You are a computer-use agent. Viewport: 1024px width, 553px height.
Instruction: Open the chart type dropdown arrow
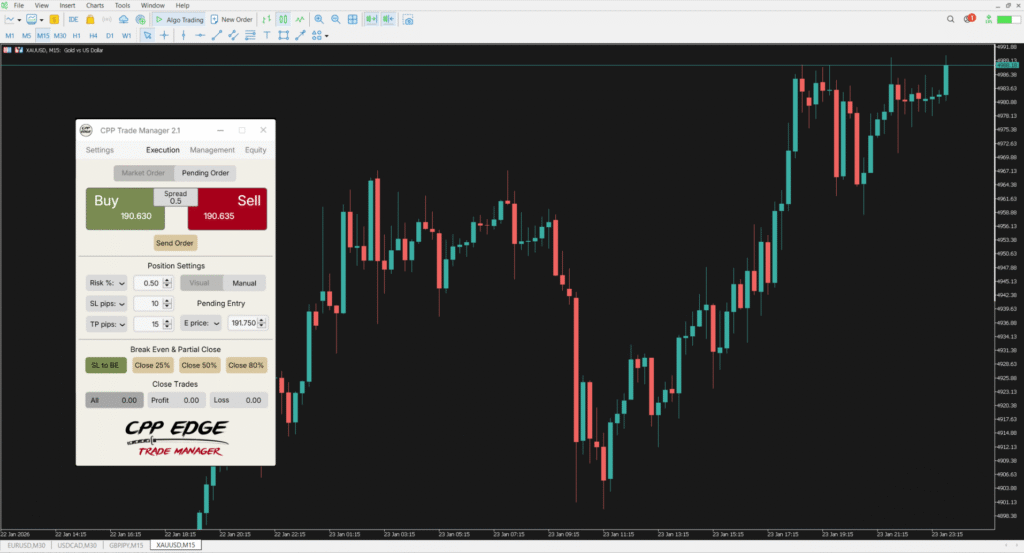(19, 20)
